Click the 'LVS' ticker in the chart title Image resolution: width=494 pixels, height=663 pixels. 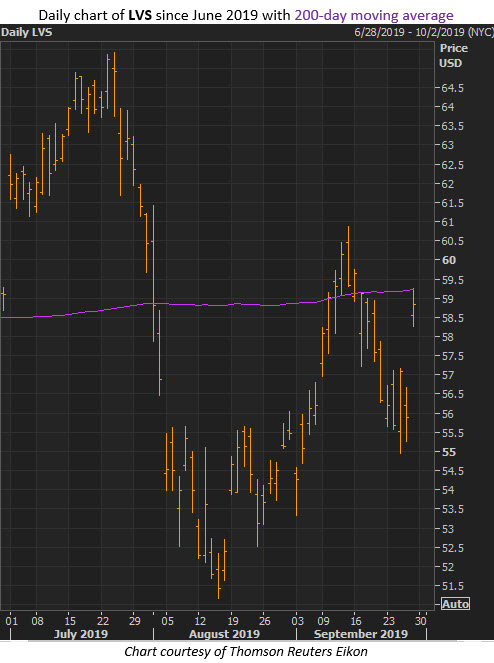point(140,15)
